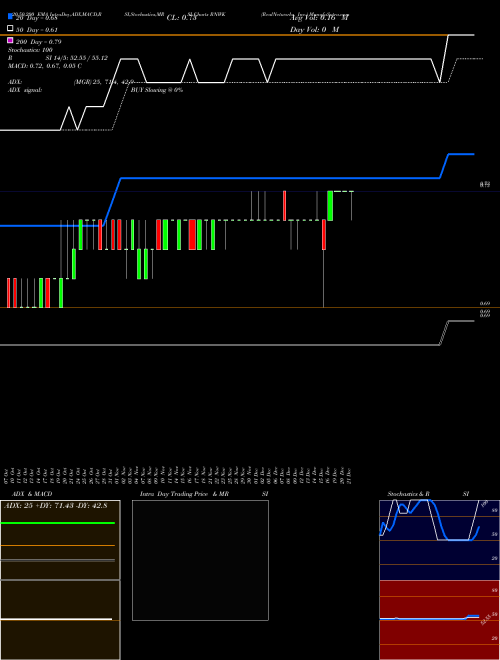
Task: Click the tall green candlestick near 0.73 level
Action: pos(330,206)
